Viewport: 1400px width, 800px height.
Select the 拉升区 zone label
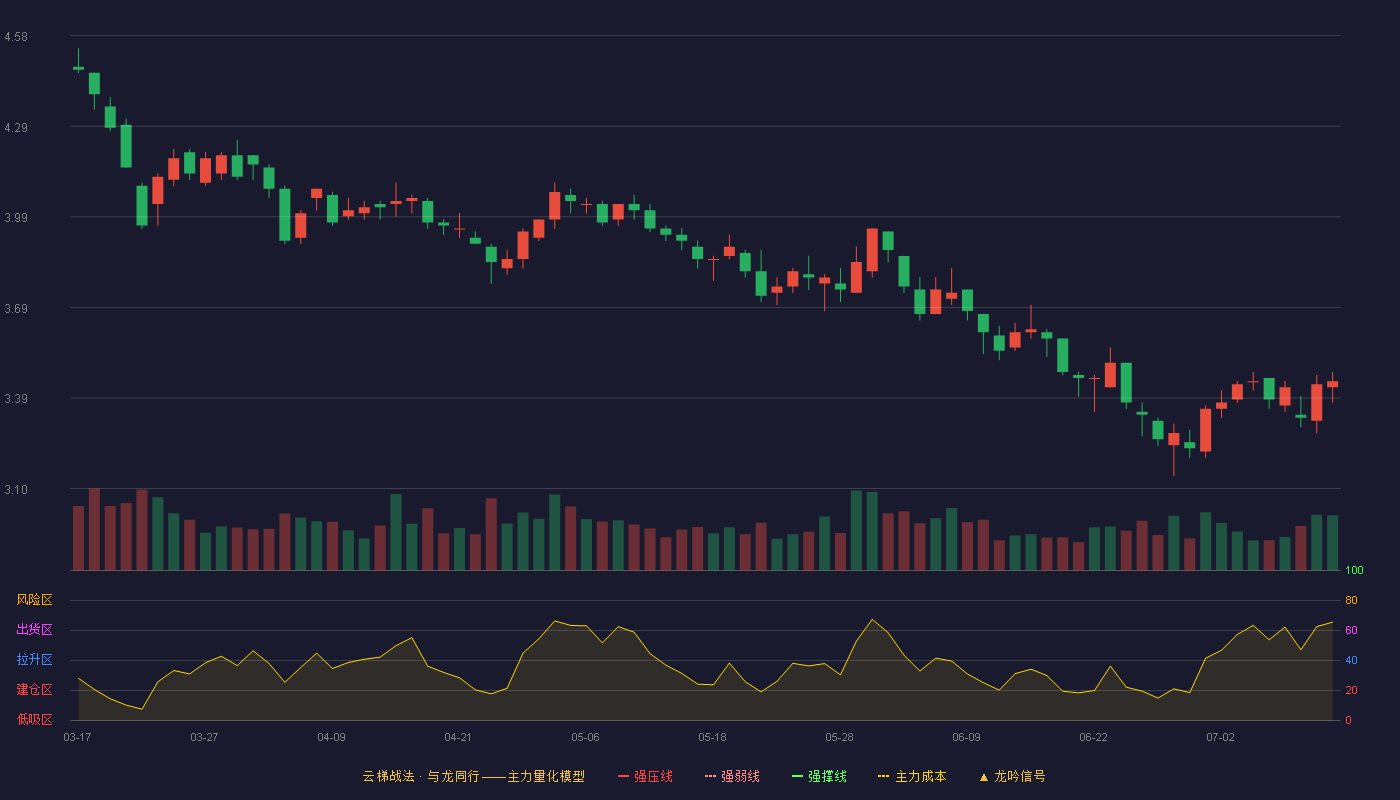tap(34, 660)
